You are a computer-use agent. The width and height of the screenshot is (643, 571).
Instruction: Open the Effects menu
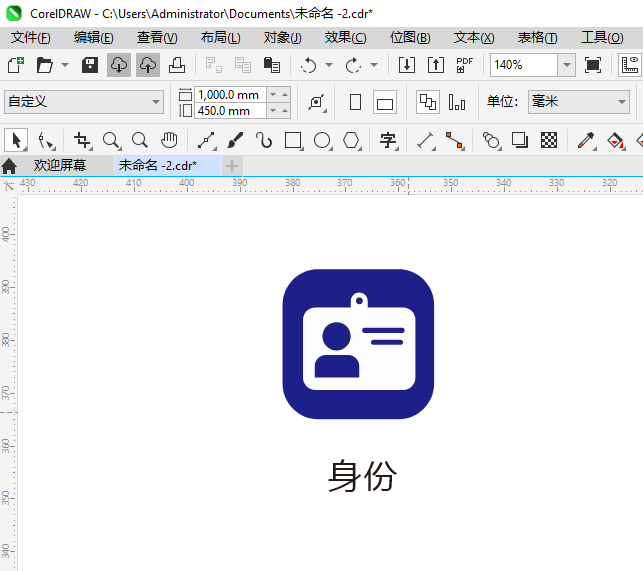click(x=345, y=37)
